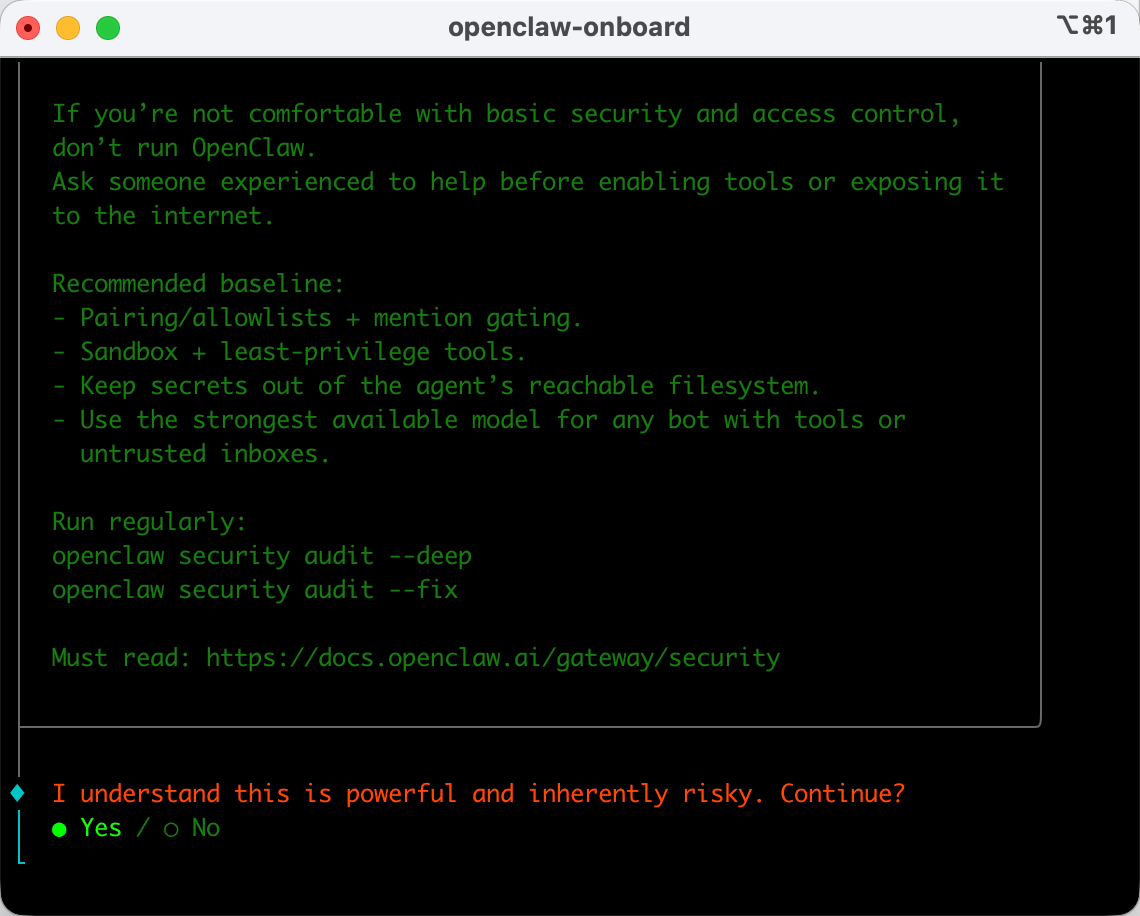Click the cyan diamond prompt marker
Screen dimensions: 1140x916
(17, 794)
